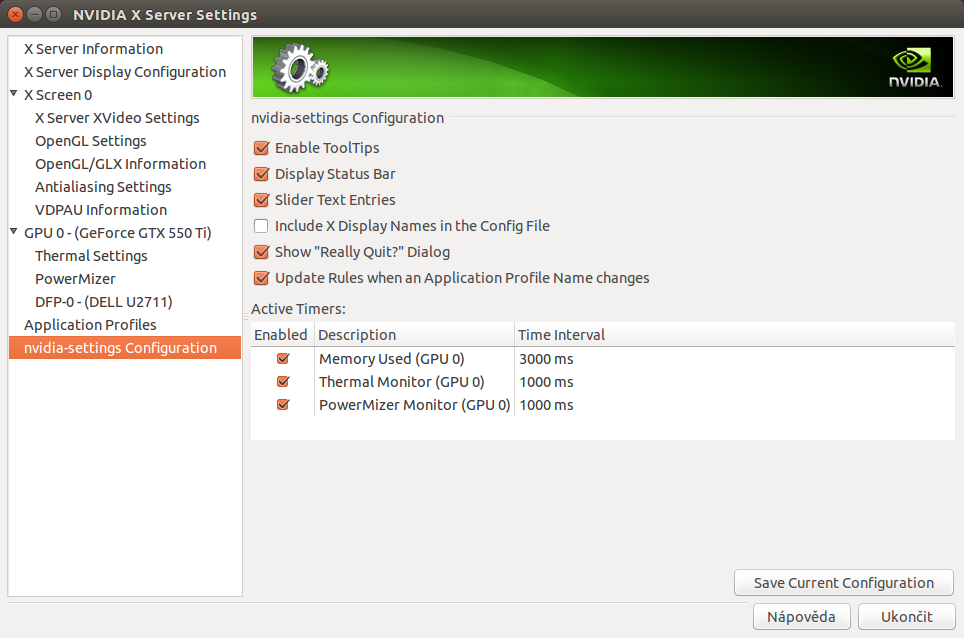Open help with Nápověda button
This screenshot has height=638, width=964.
pos(801,616)
